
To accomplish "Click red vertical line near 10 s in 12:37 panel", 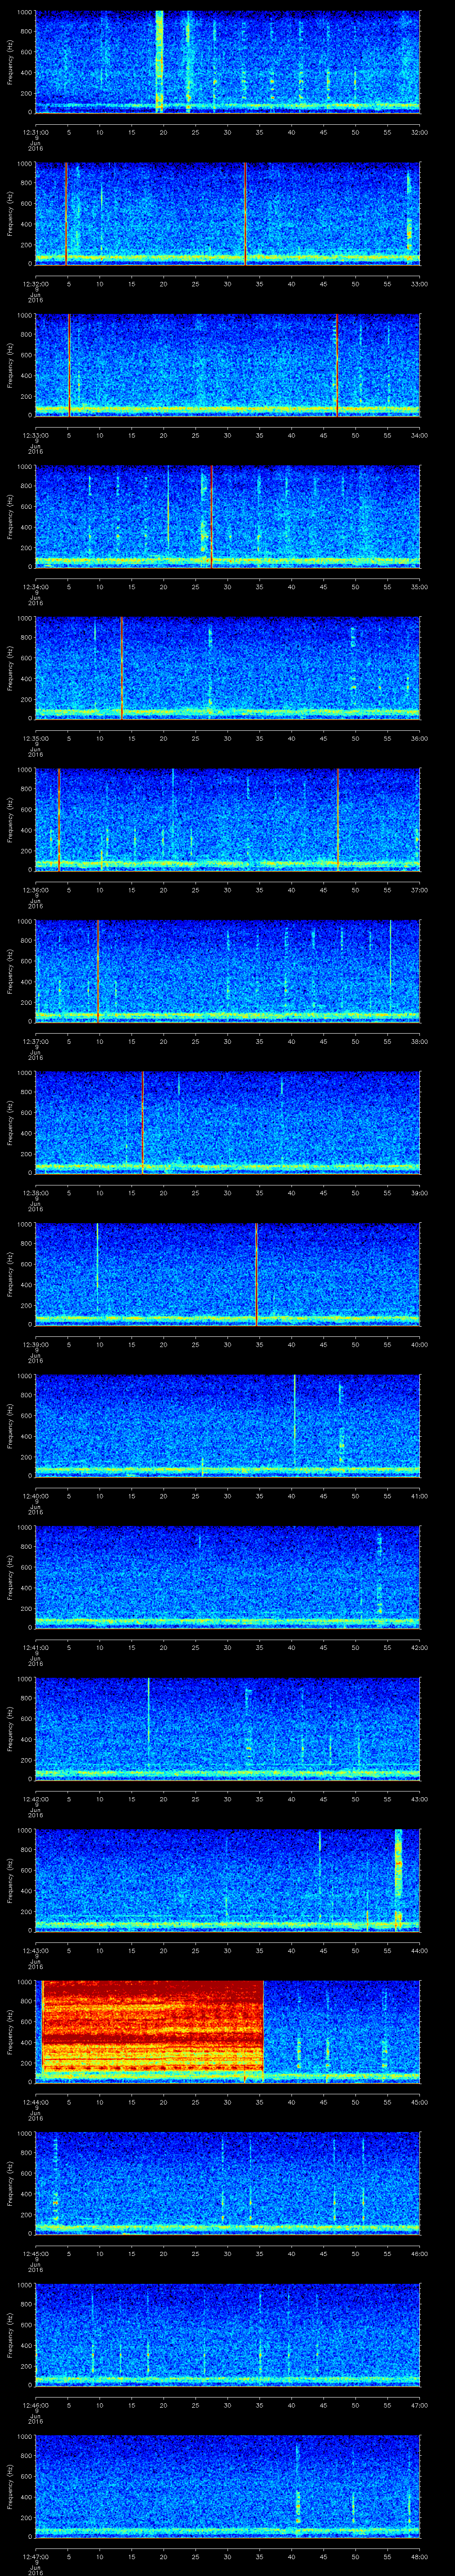I will 98,970.
